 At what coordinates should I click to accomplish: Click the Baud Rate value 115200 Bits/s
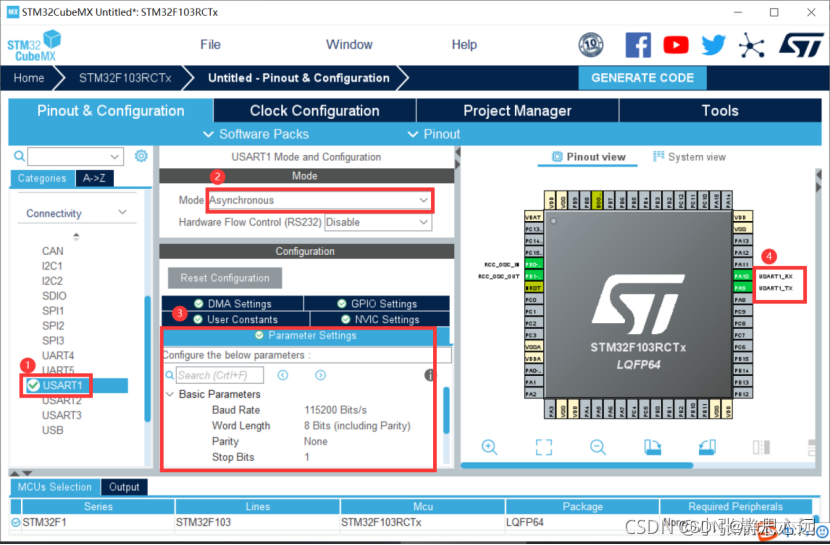pos(335,410)
